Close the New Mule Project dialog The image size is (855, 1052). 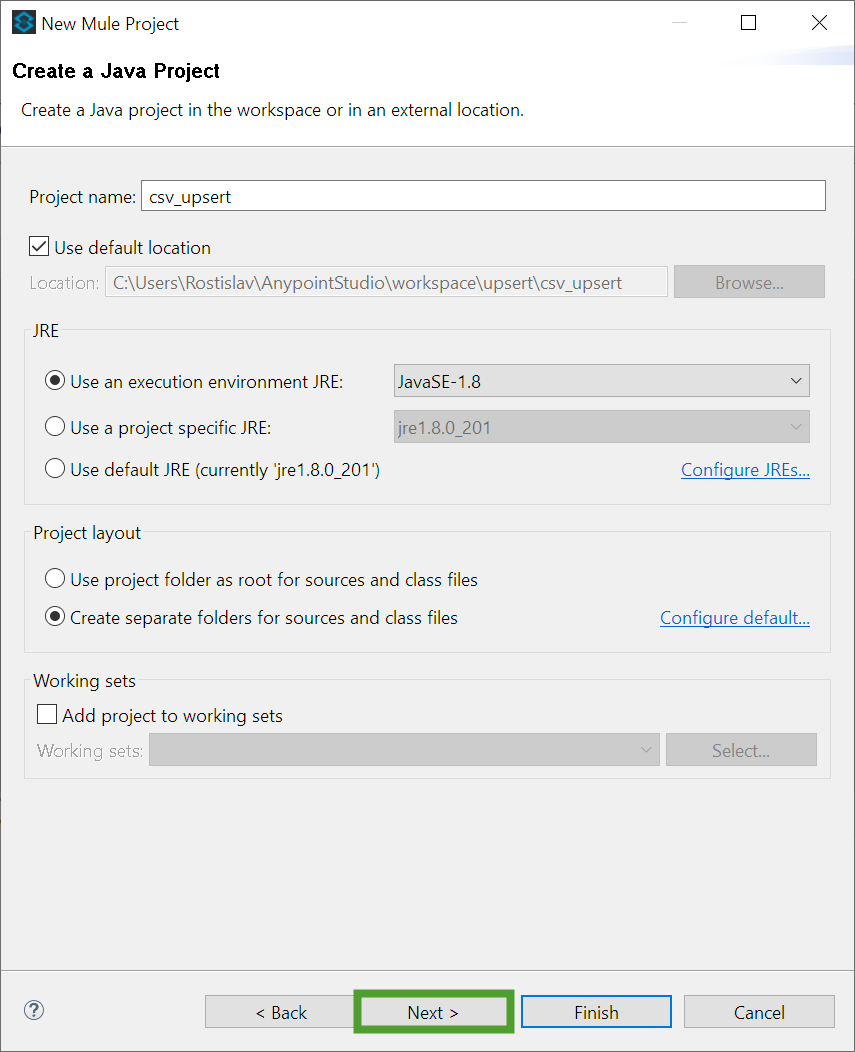(819, 23)
